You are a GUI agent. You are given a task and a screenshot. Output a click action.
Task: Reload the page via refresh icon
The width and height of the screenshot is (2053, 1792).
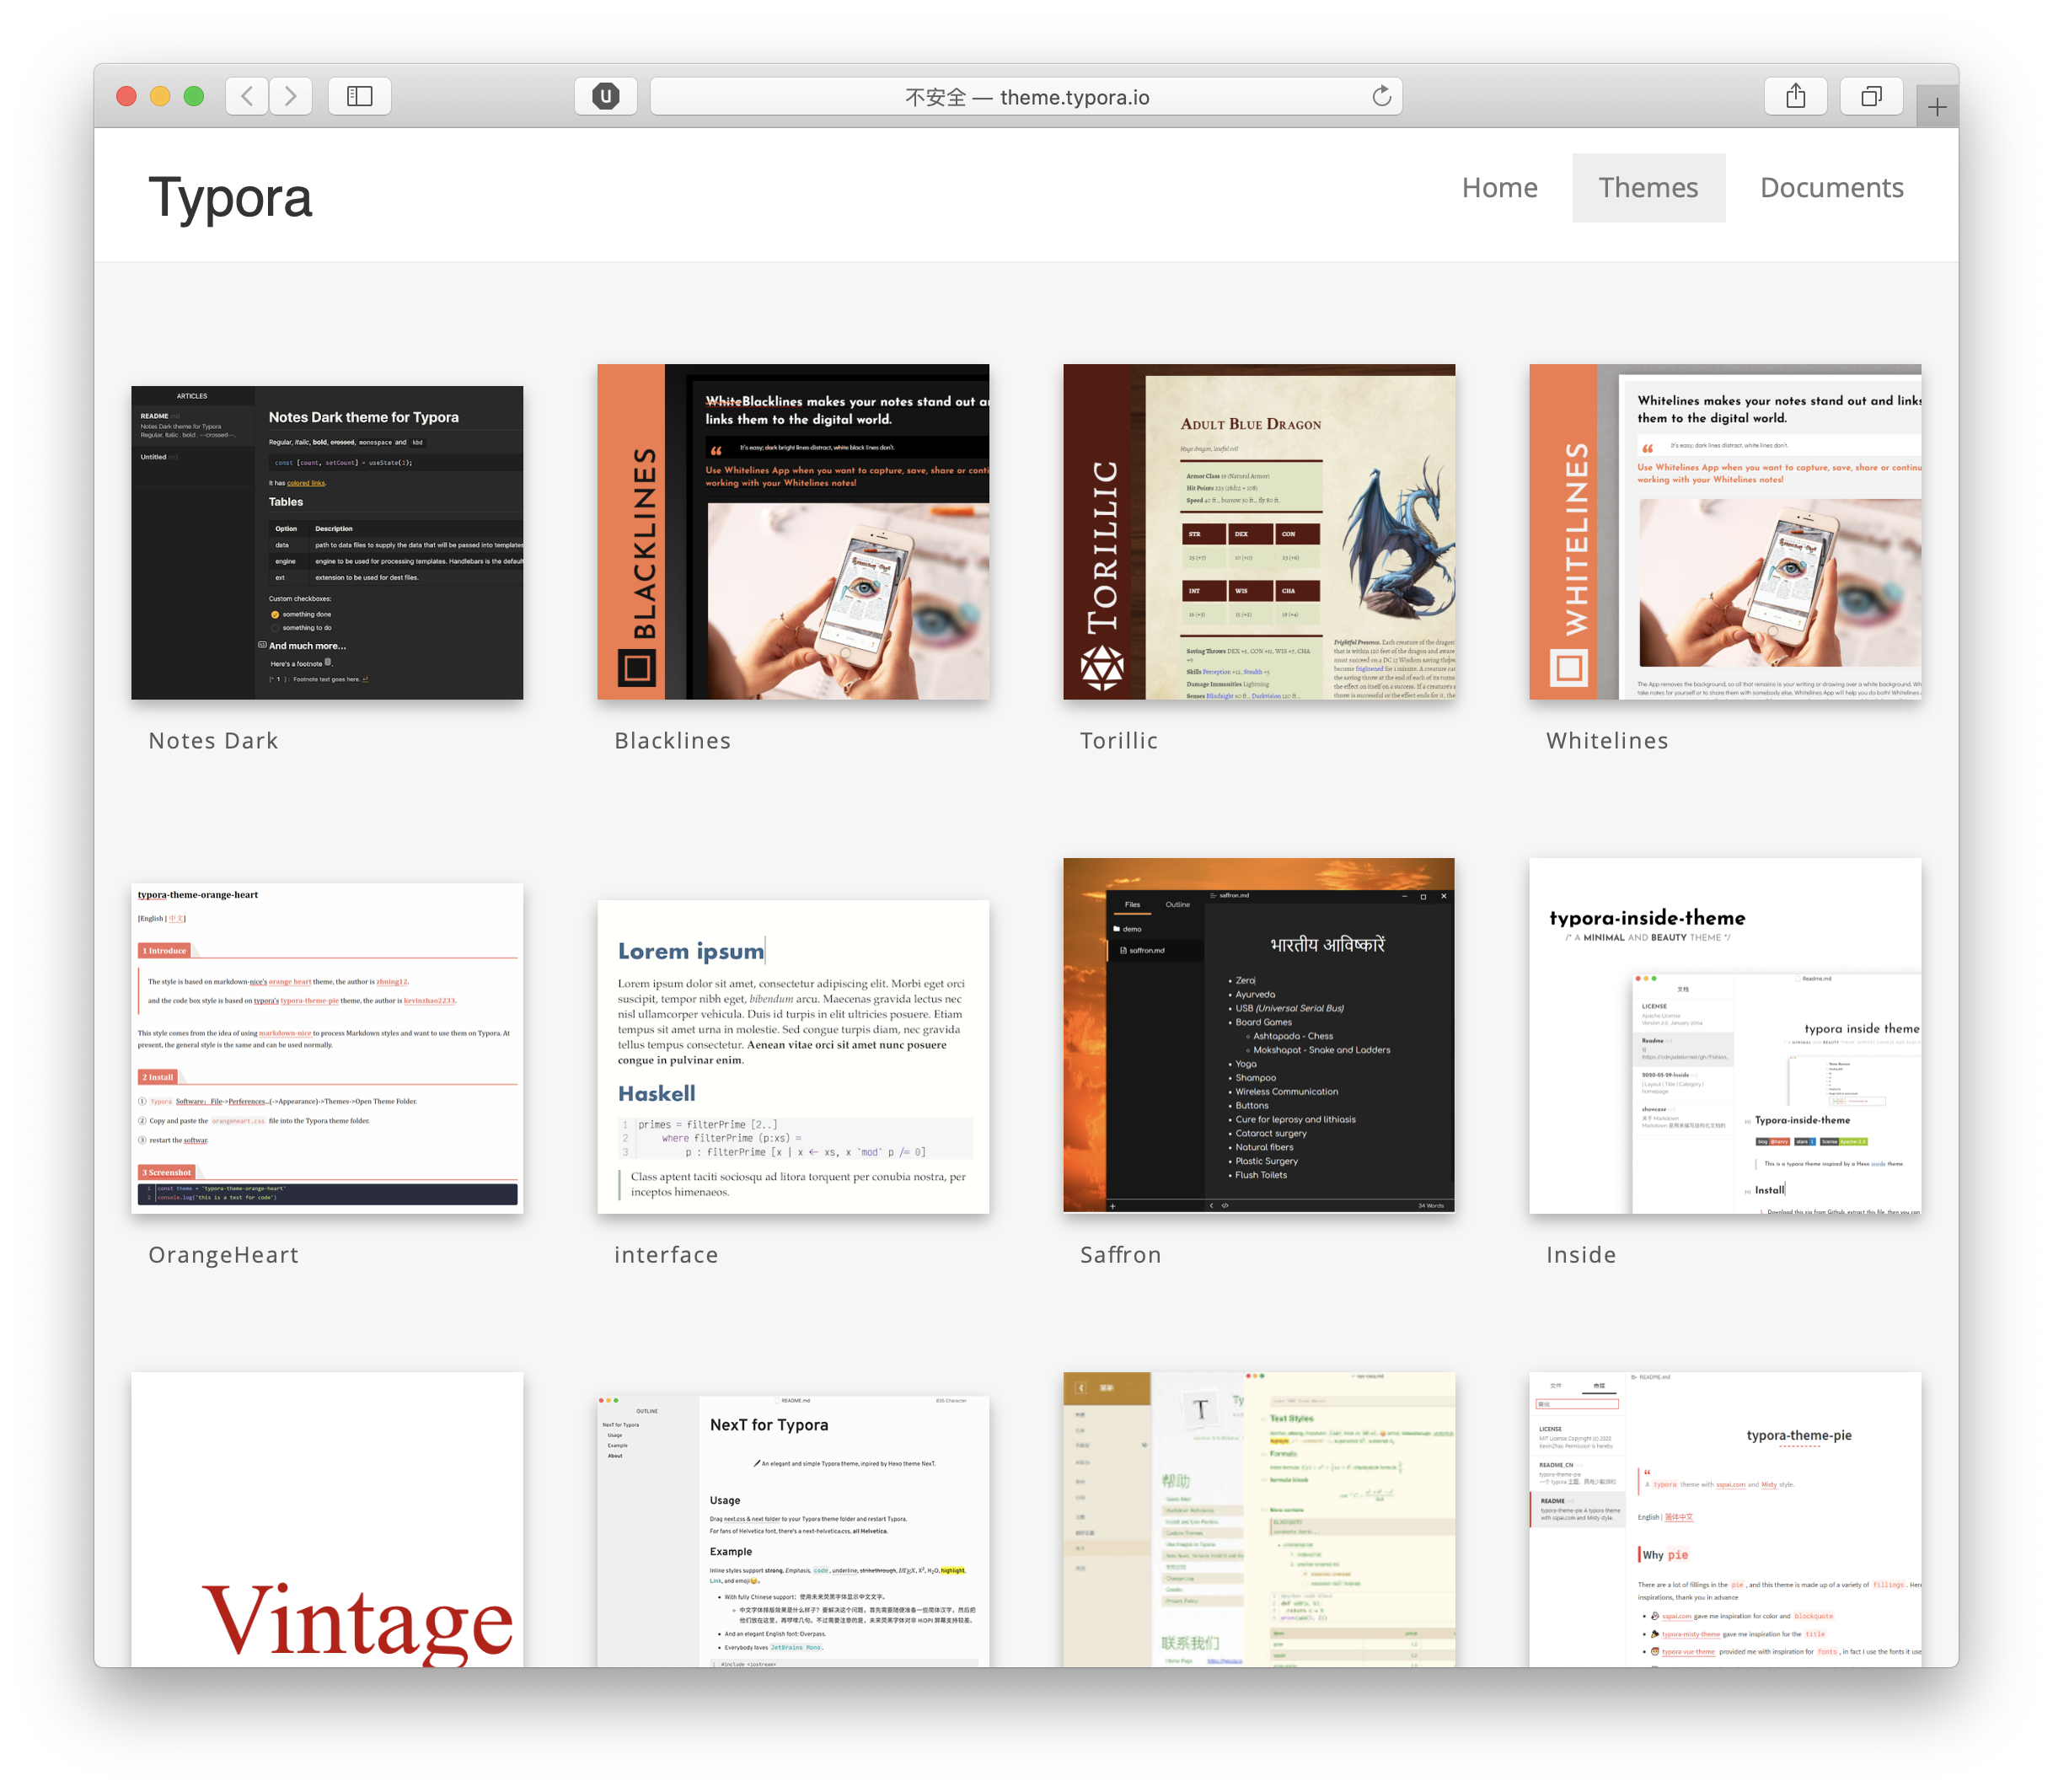pos(1381,96)
